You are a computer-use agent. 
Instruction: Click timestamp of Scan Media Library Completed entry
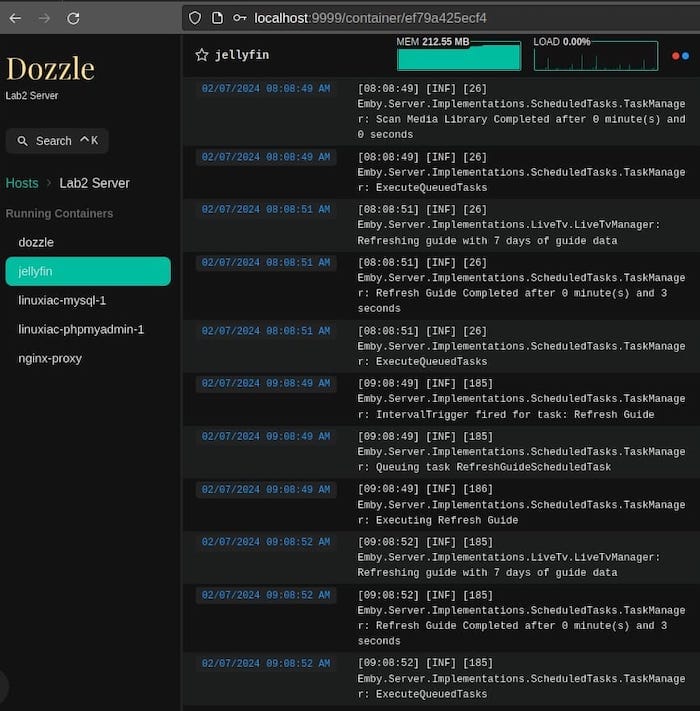266,88
